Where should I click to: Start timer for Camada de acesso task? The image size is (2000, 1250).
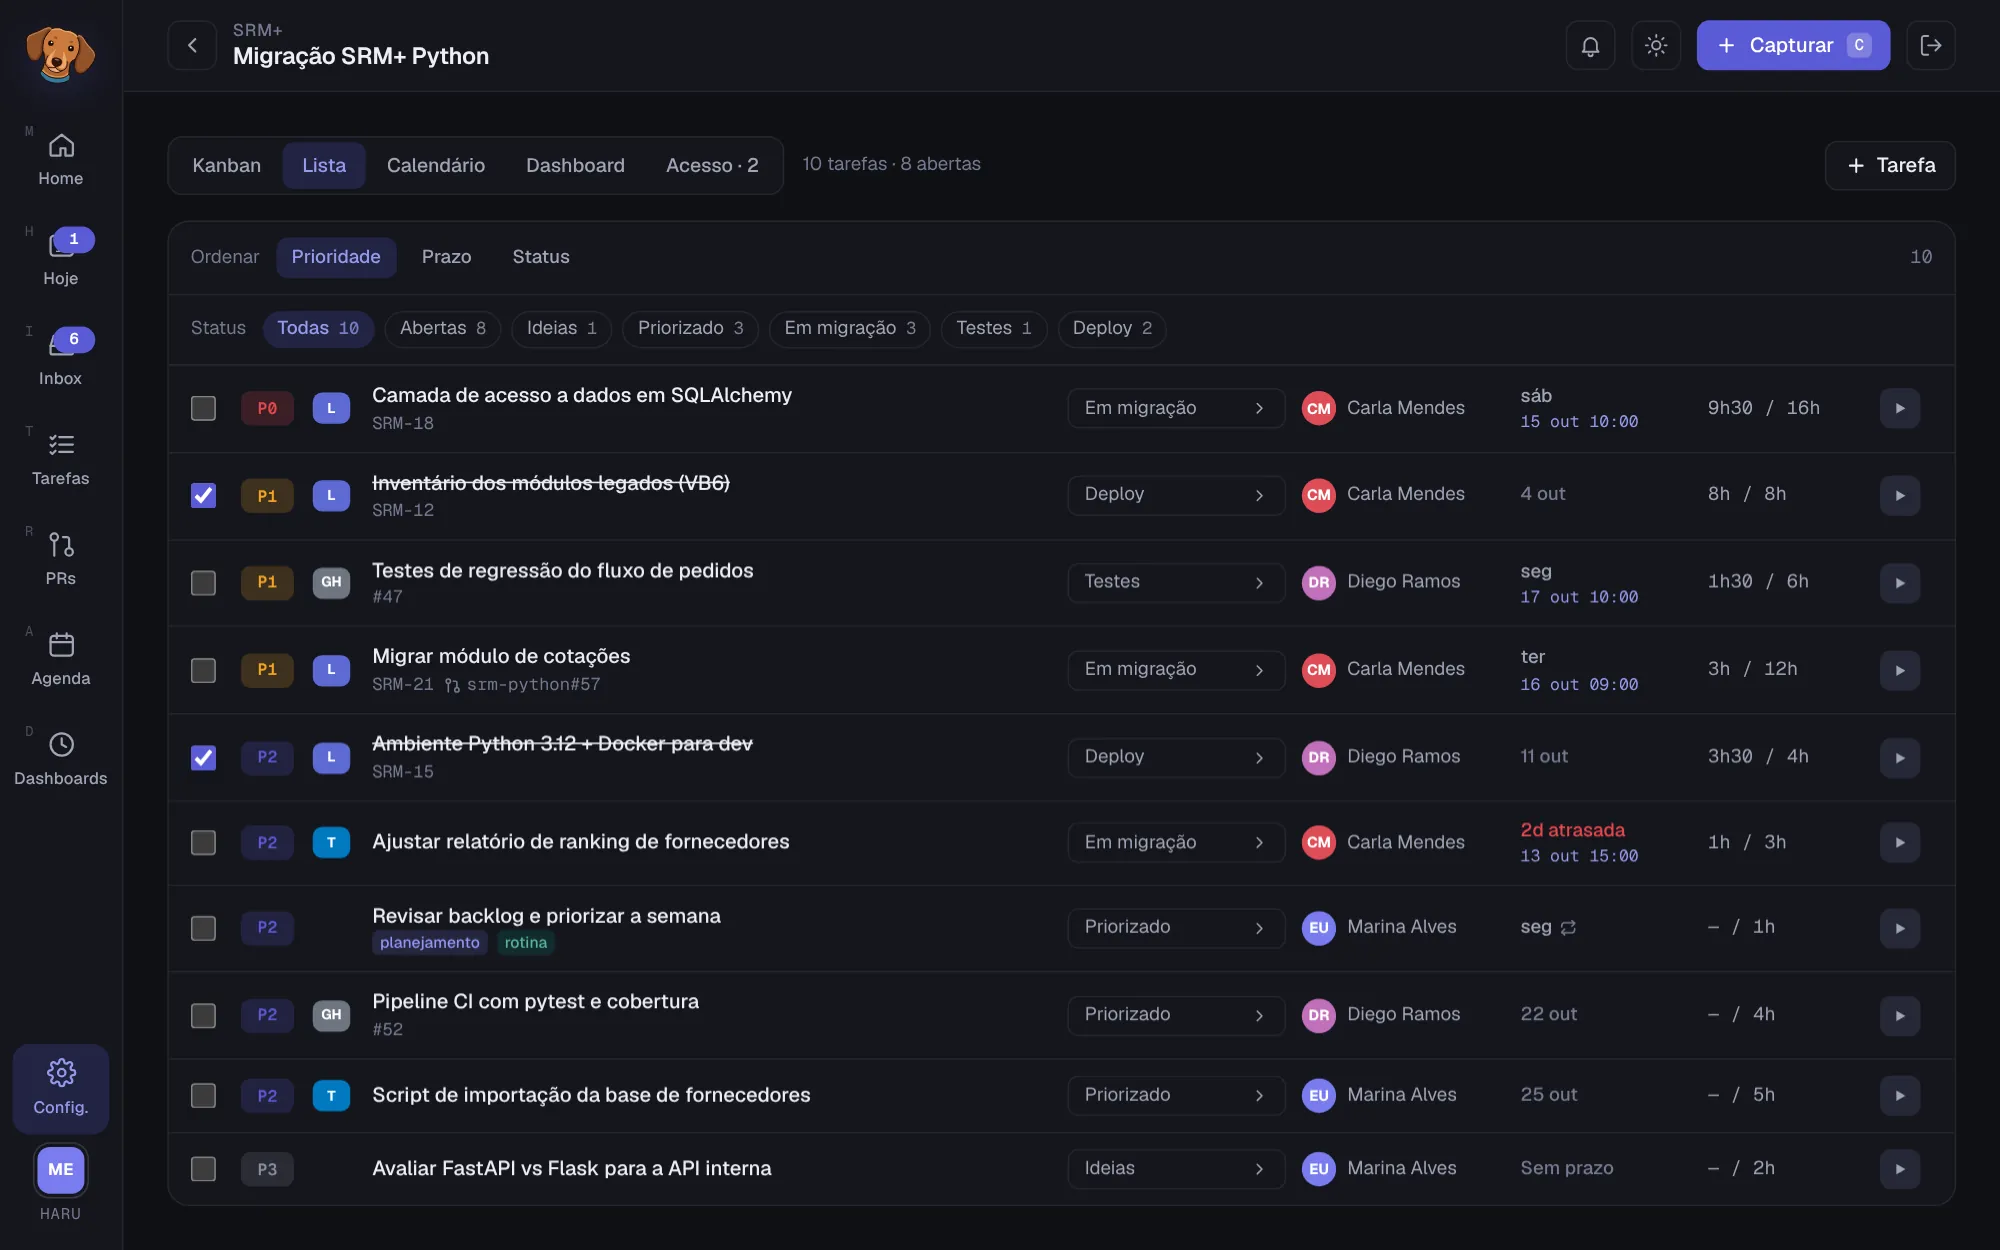coord(1900,408)
